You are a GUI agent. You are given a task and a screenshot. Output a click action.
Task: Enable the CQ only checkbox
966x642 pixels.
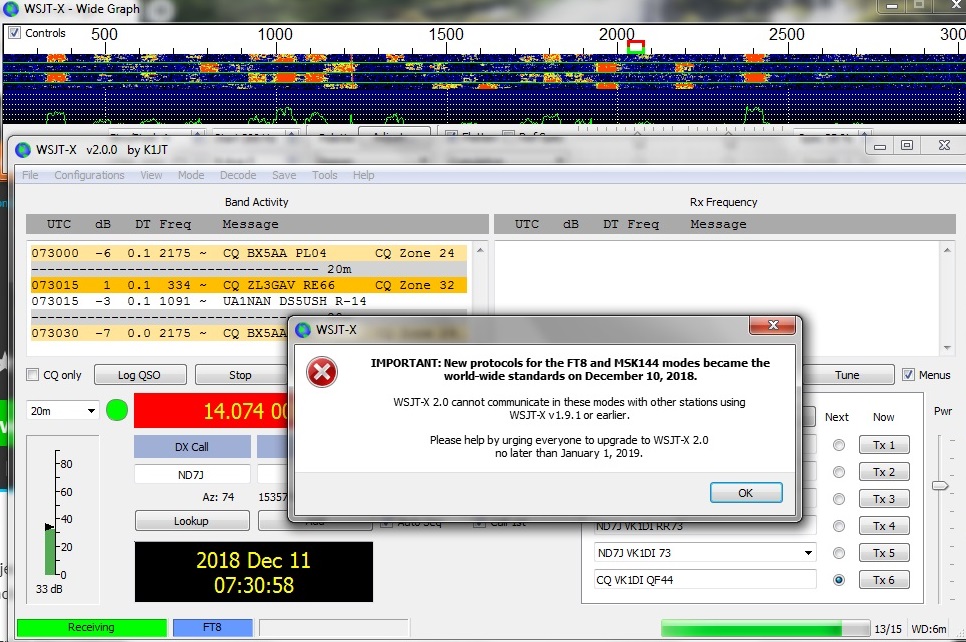(x=33, y=375)
